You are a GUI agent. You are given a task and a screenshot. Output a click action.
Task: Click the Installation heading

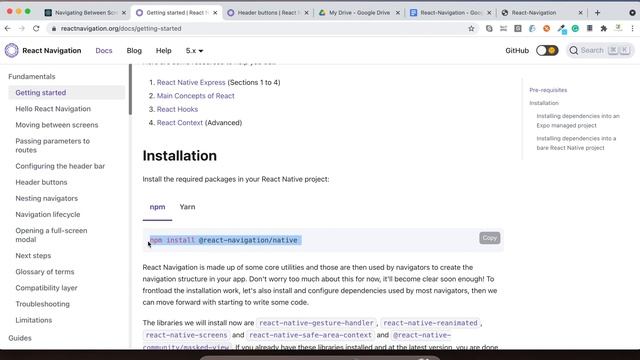(180, 156)
